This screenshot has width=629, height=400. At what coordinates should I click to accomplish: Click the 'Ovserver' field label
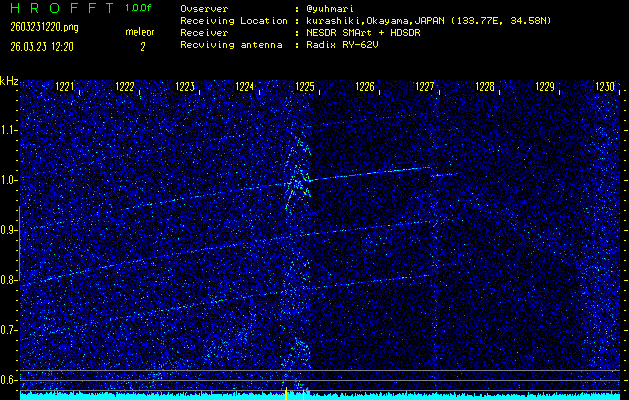click(204, 9)
